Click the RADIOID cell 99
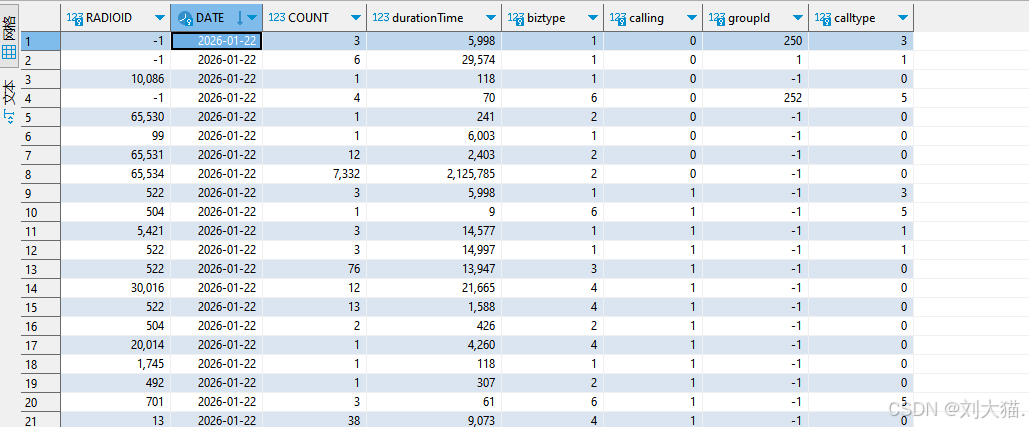The width and height of the screenshot is (1029, 427). tap(116, 136)
